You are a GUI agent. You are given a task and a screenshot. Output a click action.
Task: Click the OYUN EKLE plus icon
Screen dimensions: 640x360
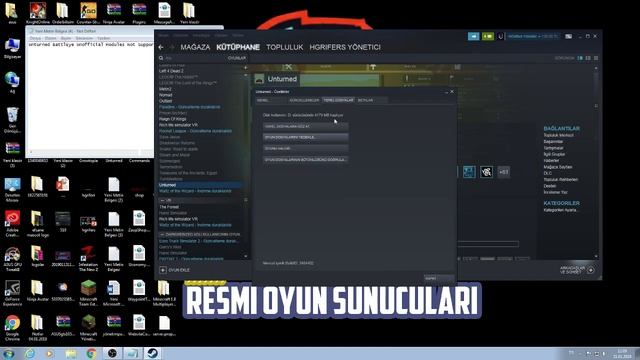point(163,270)
